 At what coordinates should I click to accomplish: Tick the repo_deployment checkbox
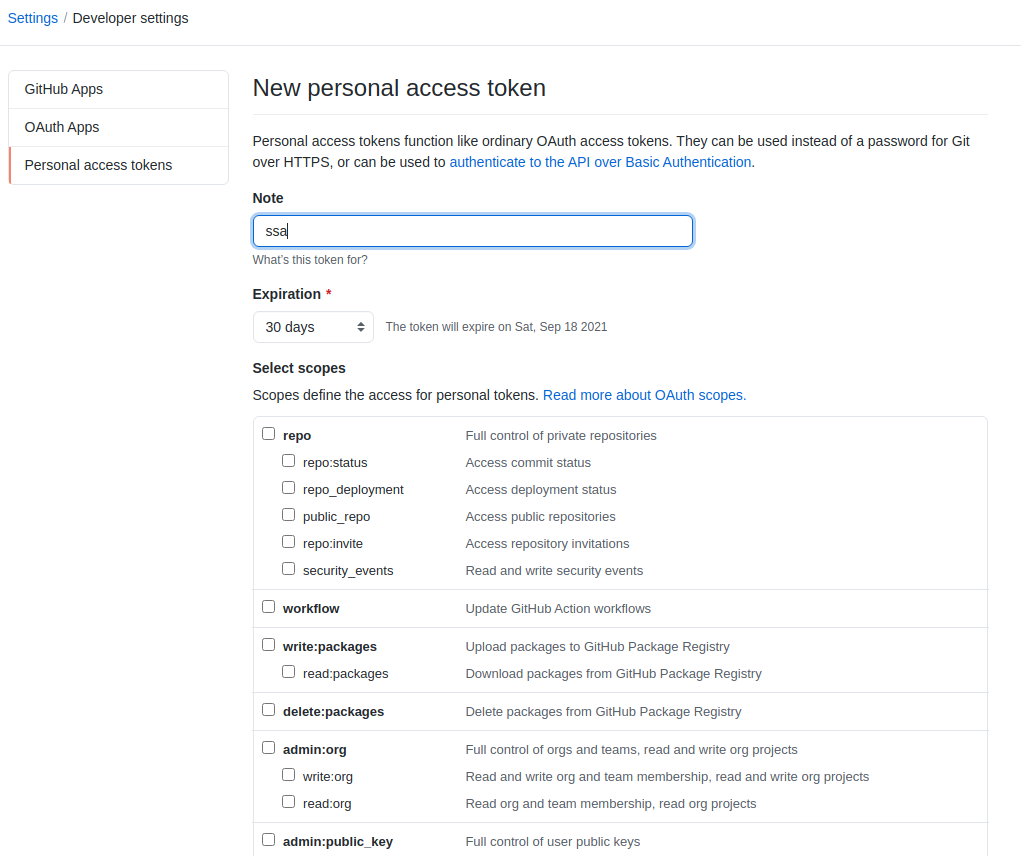click(x=288, y=488)
